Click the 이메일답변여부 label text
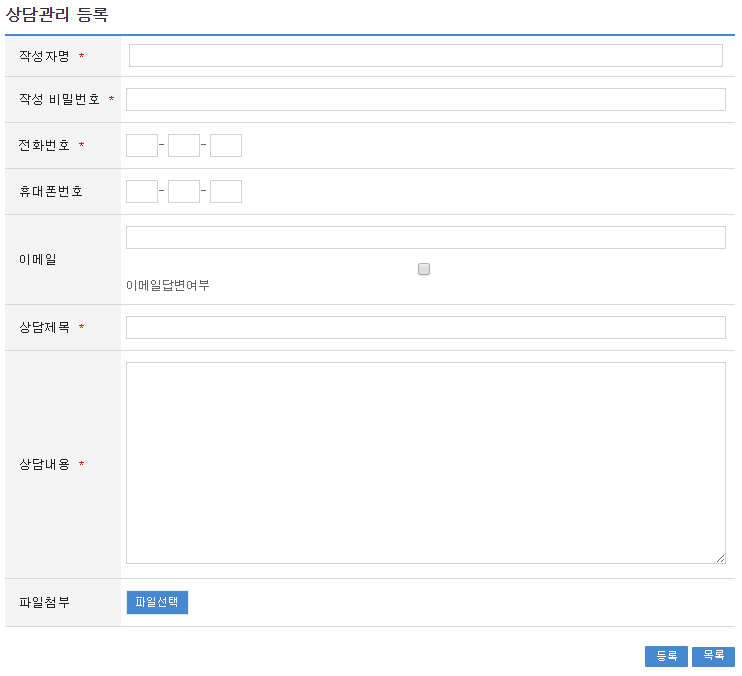This screenshot has height=676, width=742. pos(168,286)
